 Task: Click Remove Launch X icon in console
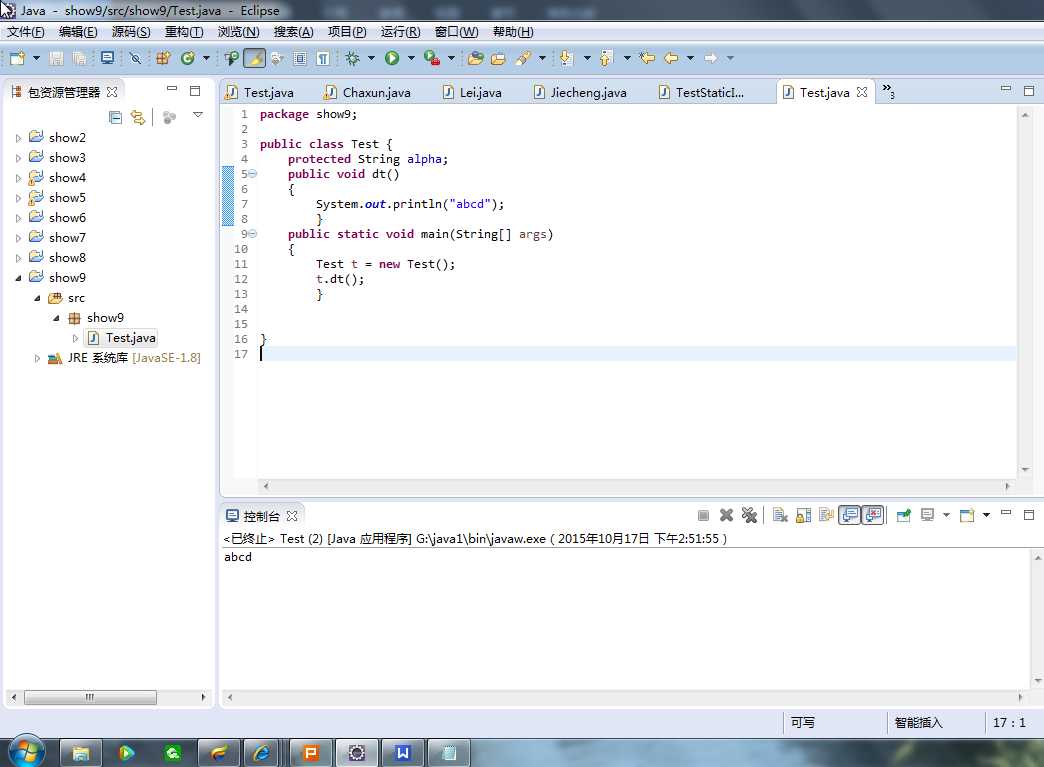pos(726,515)
